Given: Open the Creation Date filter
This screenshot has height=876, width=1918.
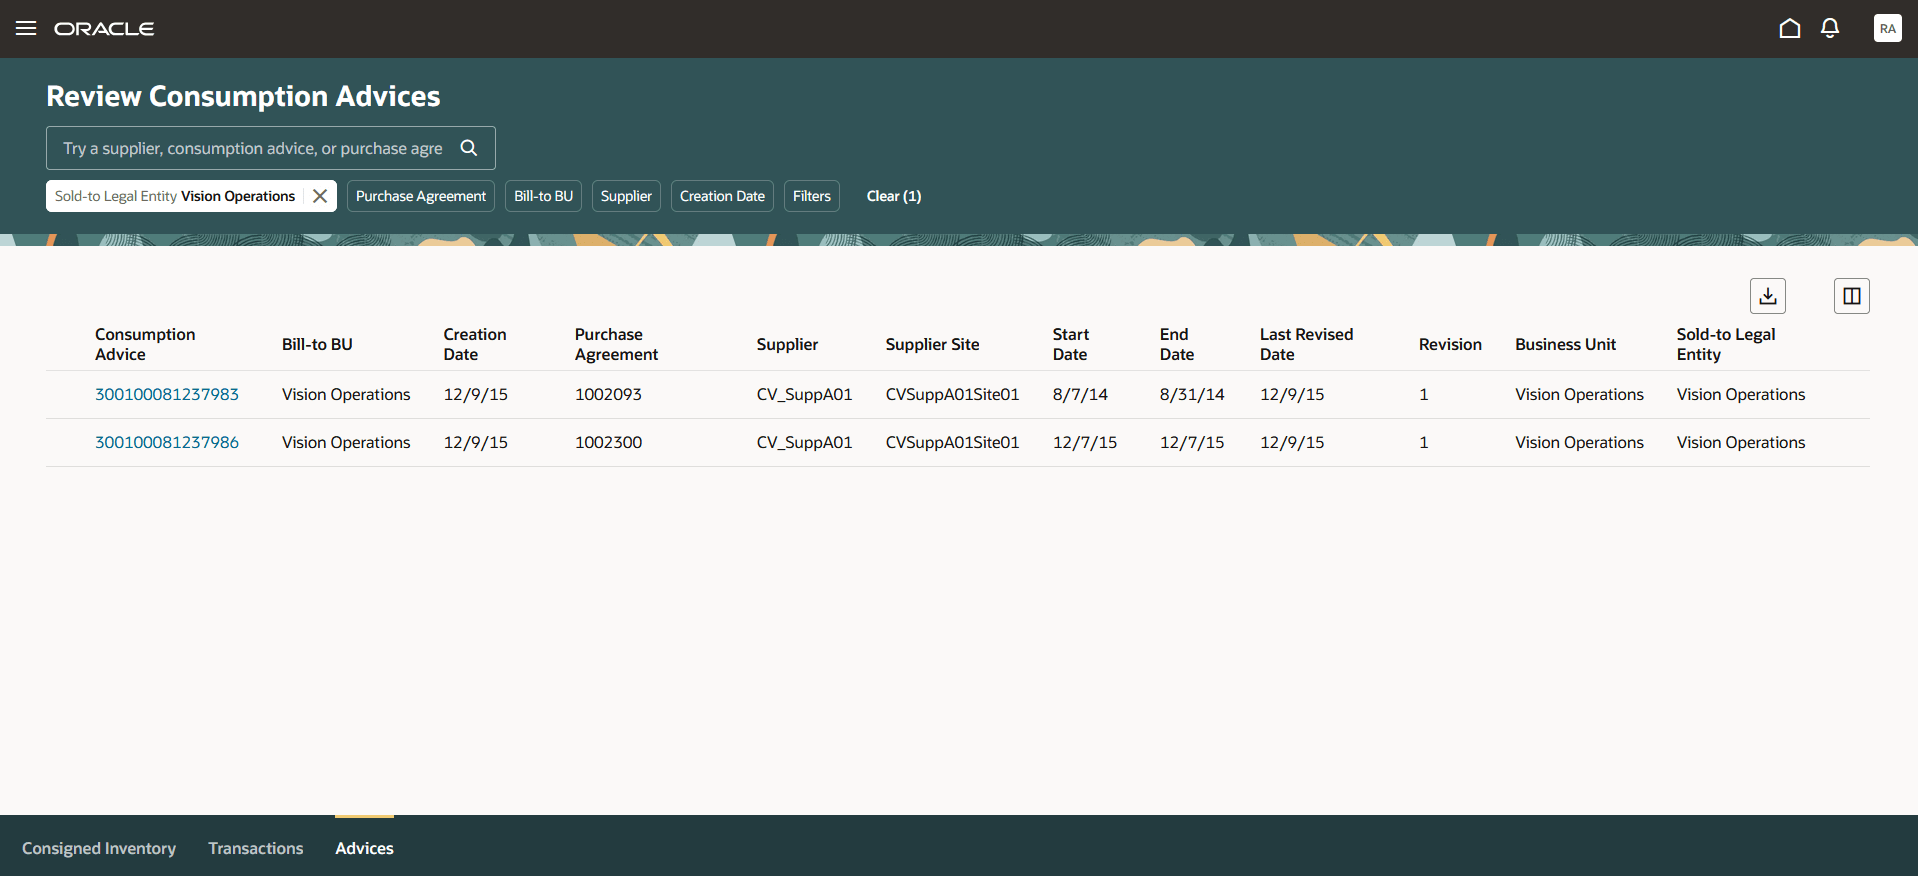Looking at the screenshot, I should 722,196.
